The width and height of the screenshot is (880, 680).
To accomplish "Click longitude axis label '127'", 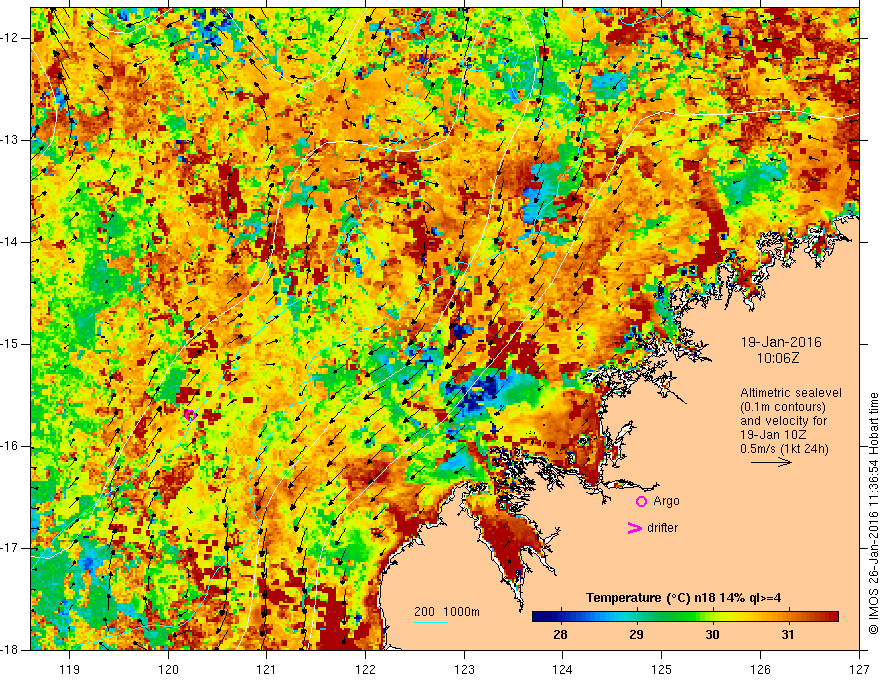I will 859,669.
